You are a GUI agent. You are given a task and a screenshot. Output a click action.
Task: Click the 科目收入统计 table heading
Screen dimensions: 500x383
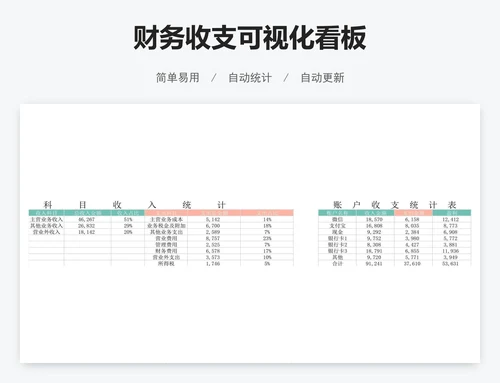click(x=135, y=205)
